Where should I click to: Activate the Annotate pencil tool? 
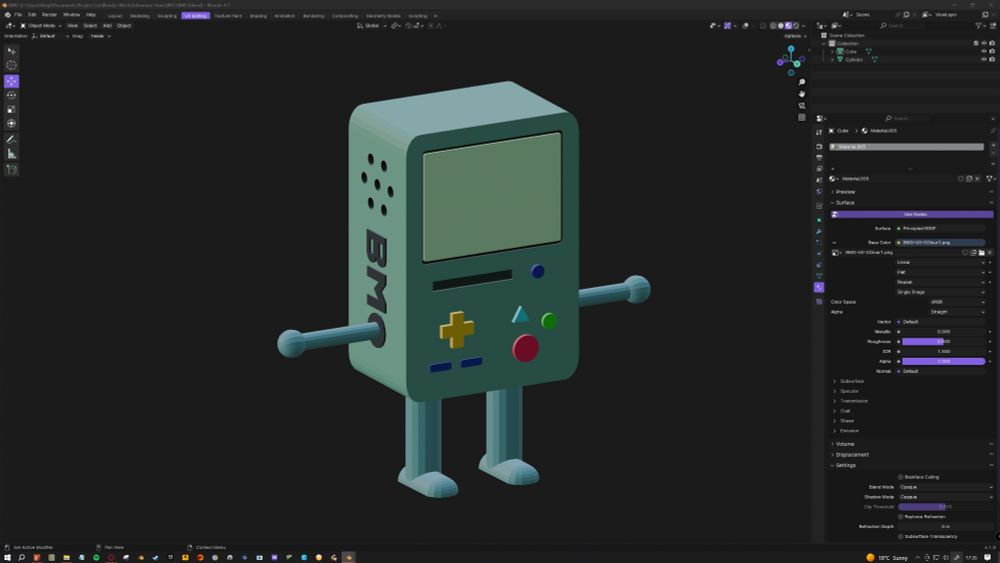12,139
